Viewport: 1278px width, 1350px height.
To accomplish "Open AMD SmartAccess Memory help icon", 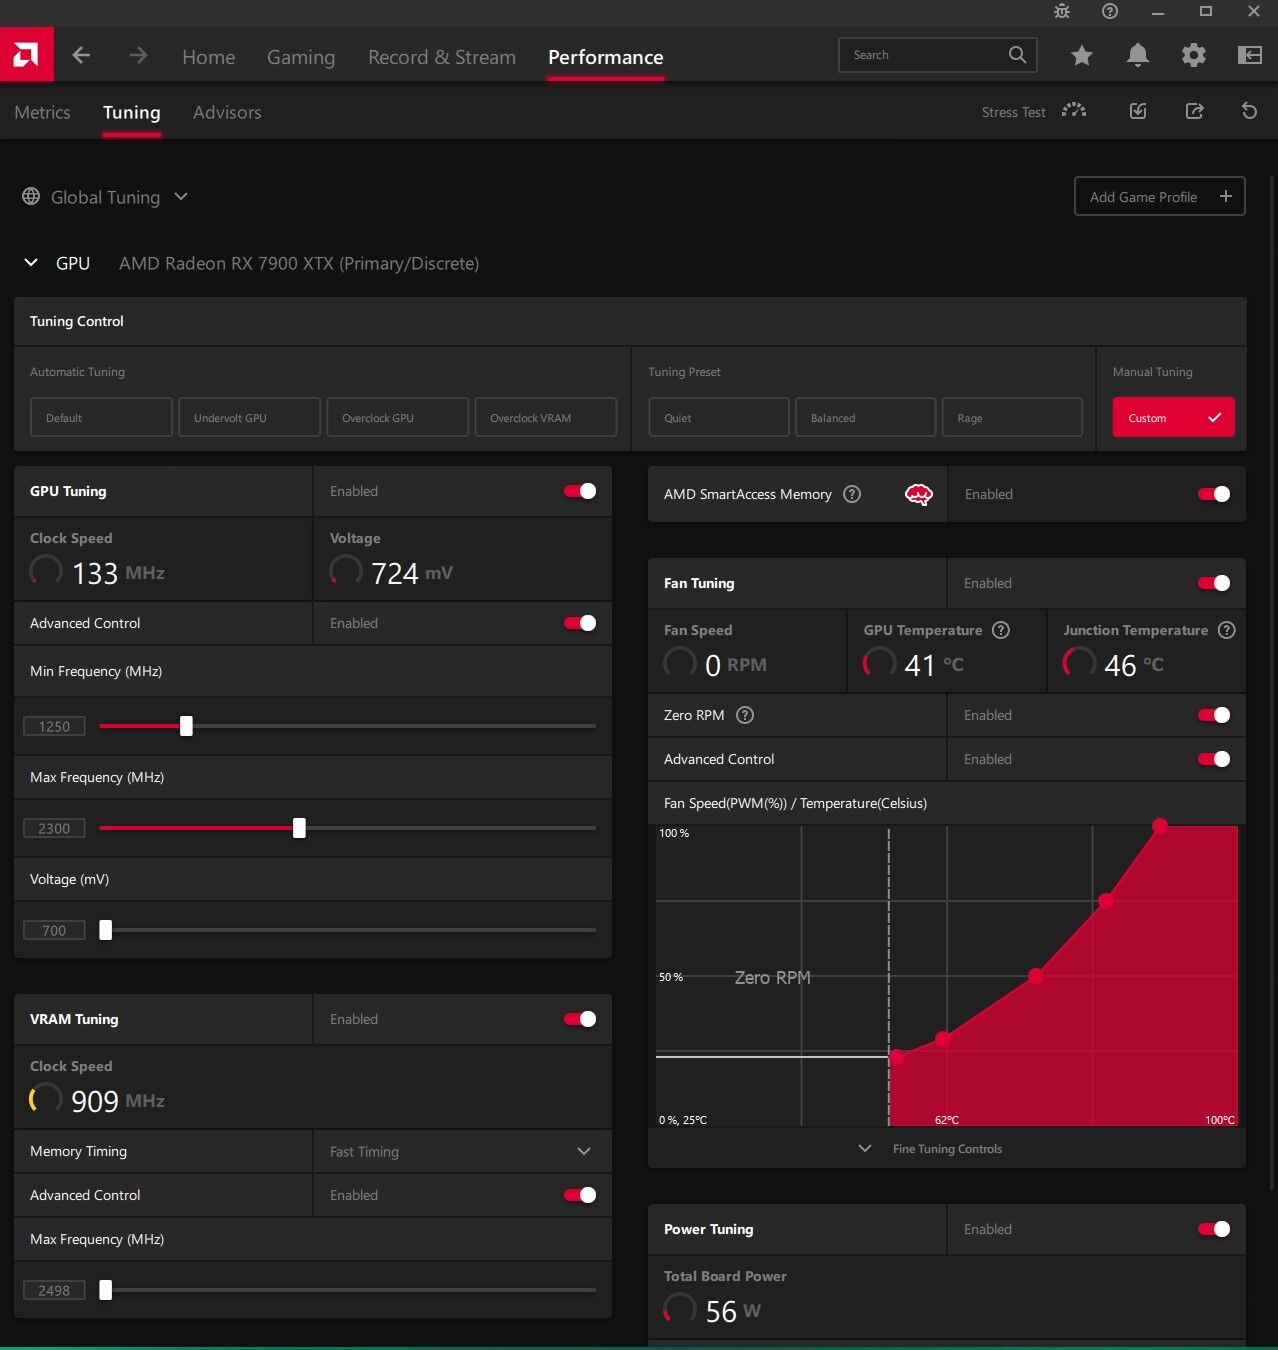I will tap(852, 494).
